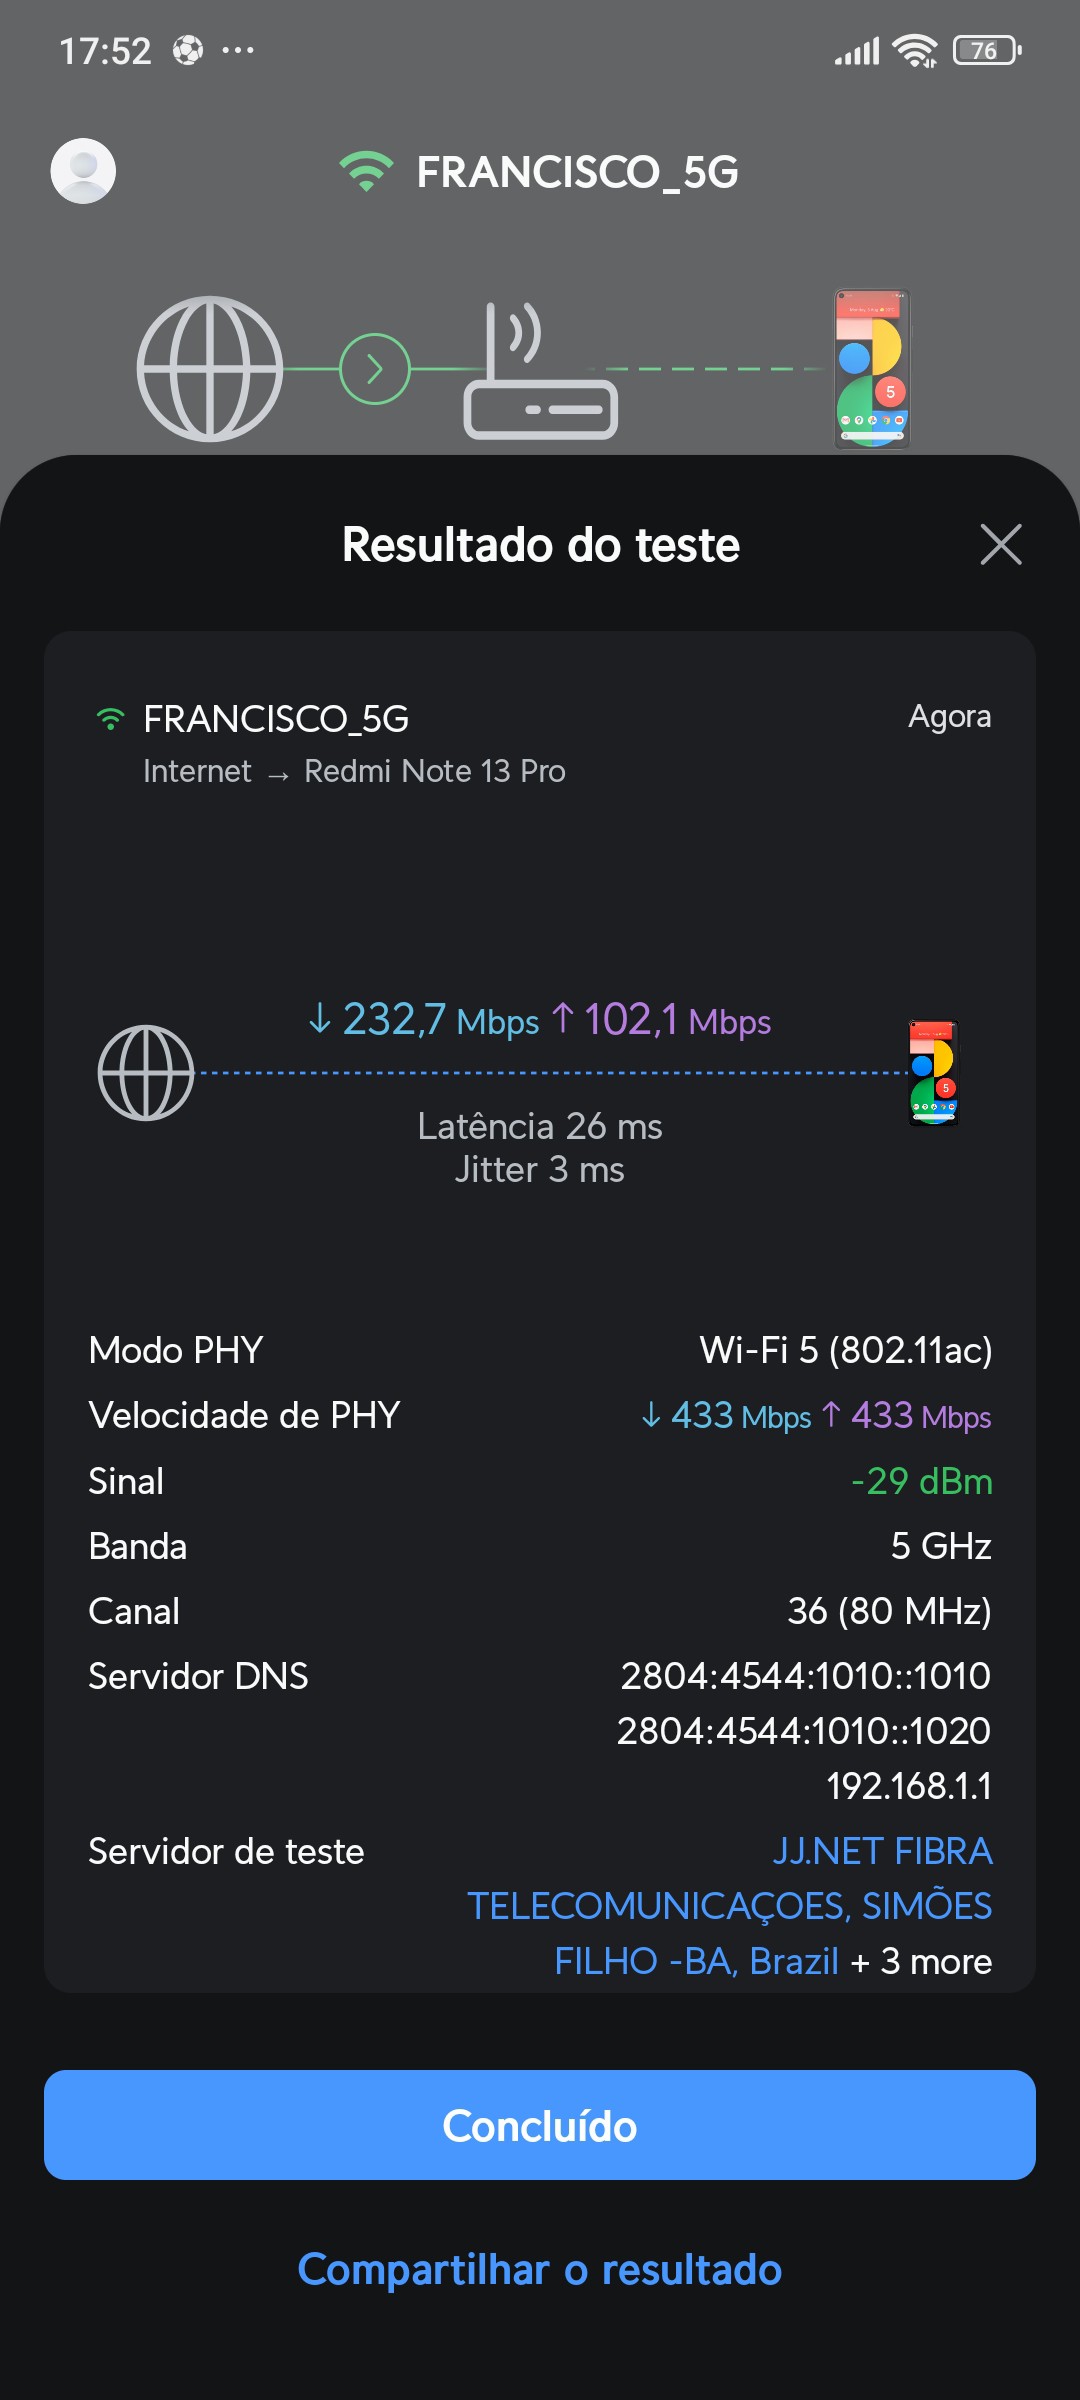The height and width of the screenshot is (2400, 1080).
Task: Tap the Sinal -29 dBm value
Action: (x=921, y=1481)
